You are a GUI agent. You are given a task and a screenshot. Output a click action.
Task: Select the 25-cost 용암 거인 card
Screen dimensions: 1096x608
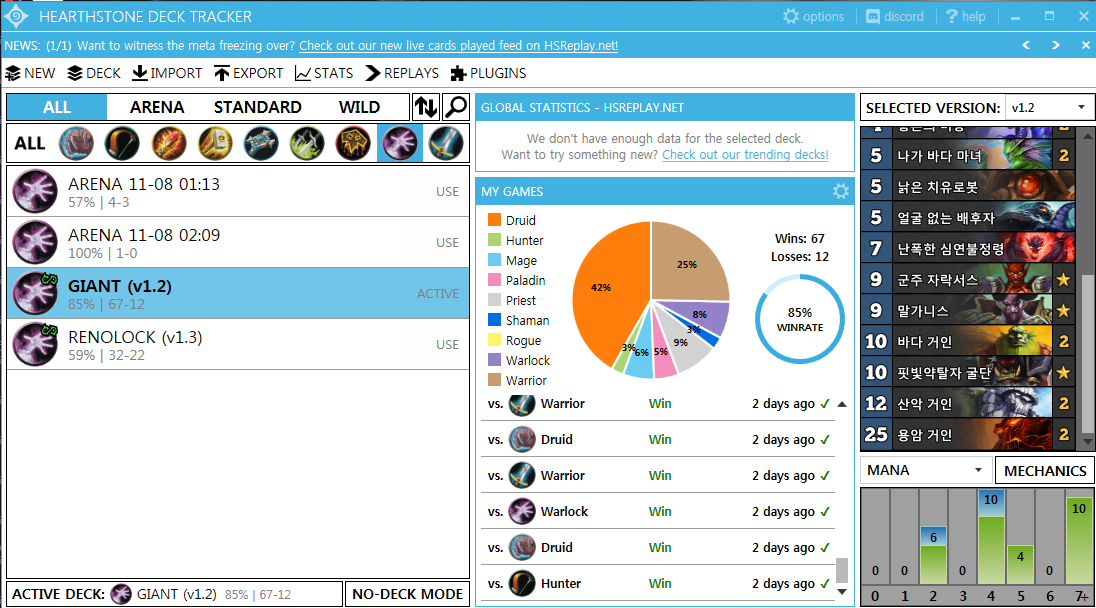(967, 435)
